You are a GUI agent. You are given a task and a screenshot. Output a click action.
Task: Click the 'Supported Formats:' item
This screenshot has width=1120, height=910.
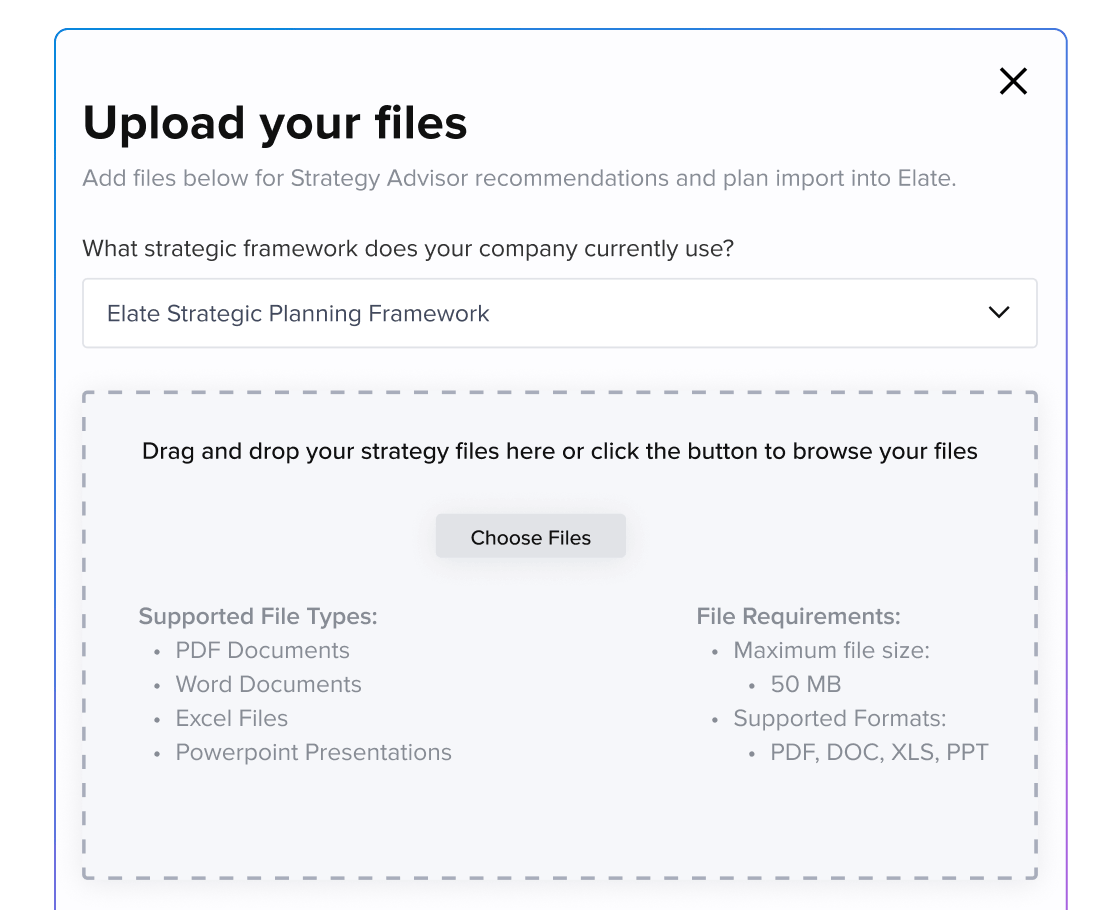(840, 718)
